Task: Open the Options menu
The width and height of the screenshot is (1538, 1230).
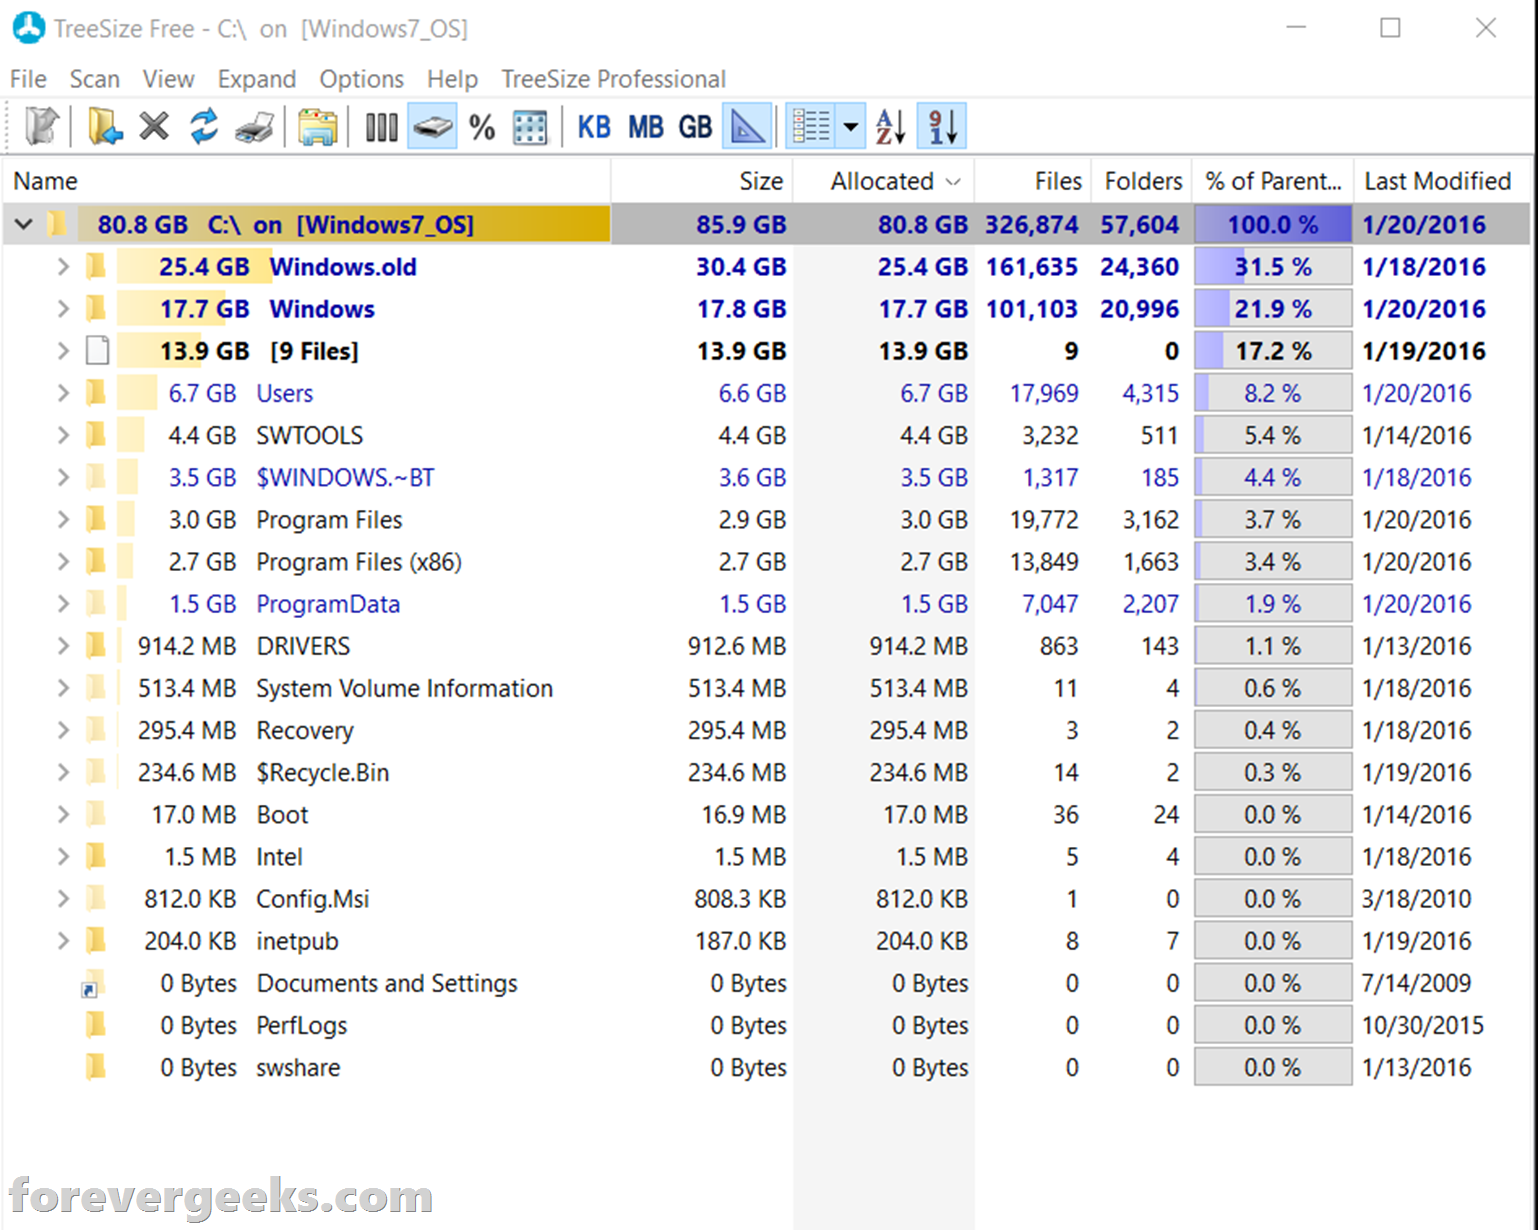Action: 361,79
